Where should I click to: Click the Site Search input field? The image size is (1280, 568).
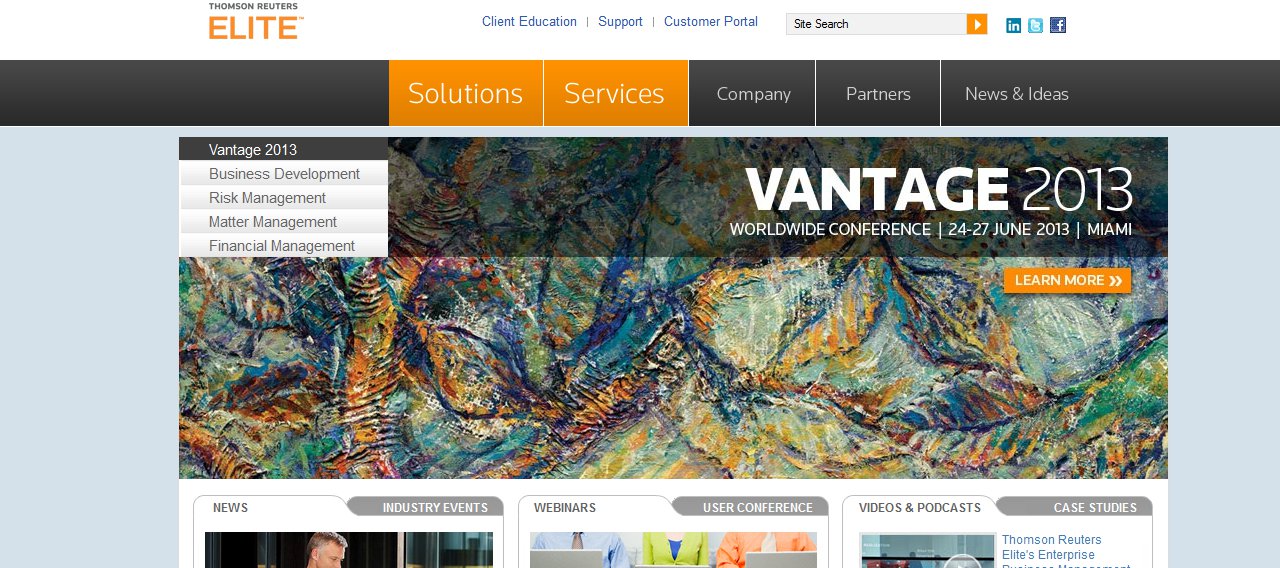click(876, 24)
